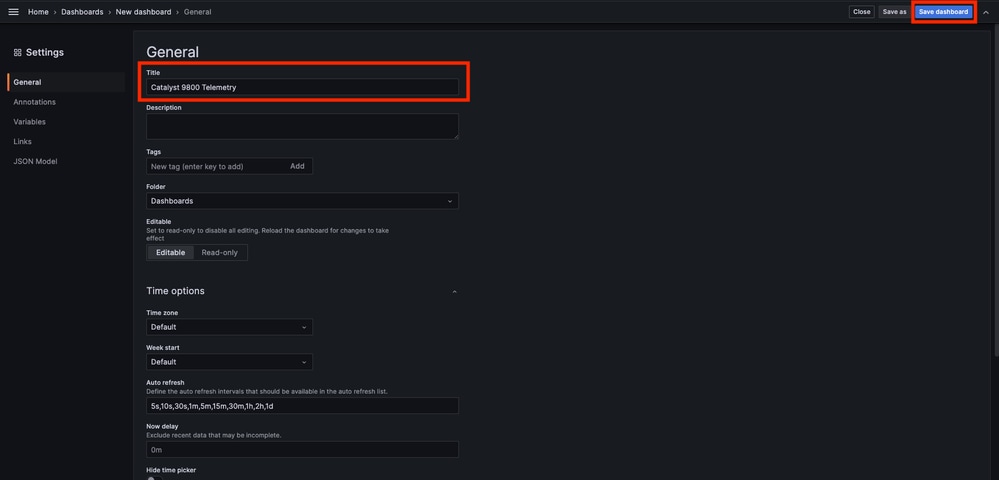Click the Time options heading
Image resolution: width=999 pixels, height=480 pixels.
coord(175,291)
